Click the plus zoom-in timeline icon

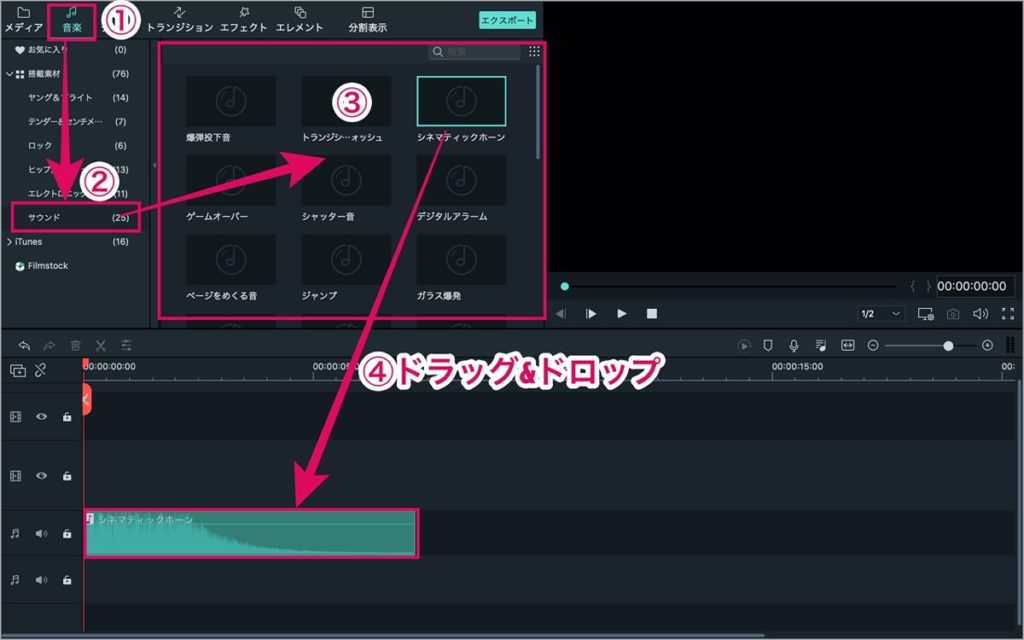(987, 345)
